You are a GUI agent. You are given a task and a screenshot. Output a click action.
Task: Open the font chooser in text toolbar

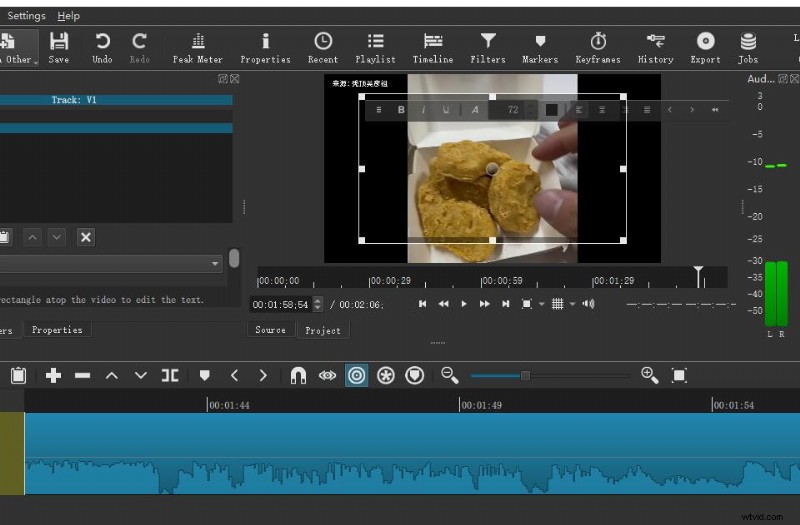click(475, 110)
